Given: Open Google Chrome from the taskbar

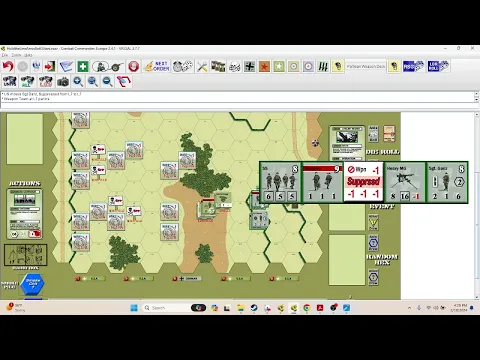Looking at the screenshot, I should pyautogui.click(x=307, y=308).
